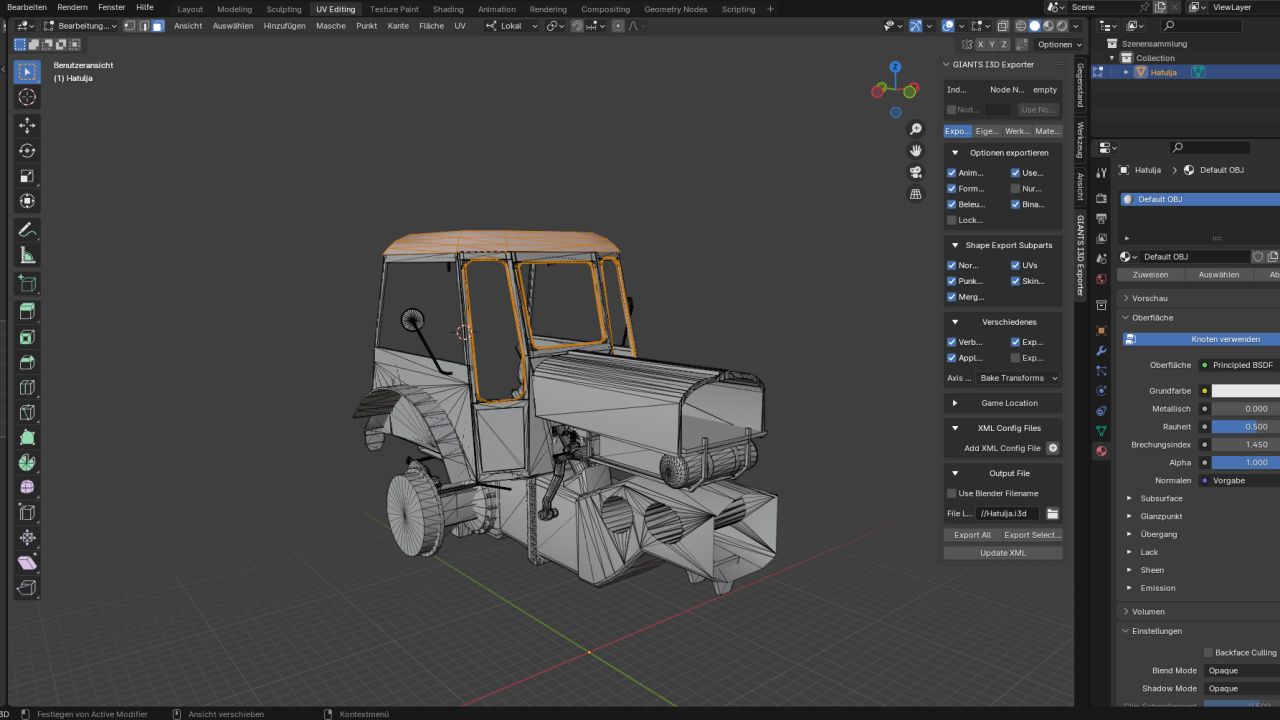Click plus icon beside Add XML Config File
Image resolution: width=1280 pixels, height=720 pixels.
(1052, 448)
